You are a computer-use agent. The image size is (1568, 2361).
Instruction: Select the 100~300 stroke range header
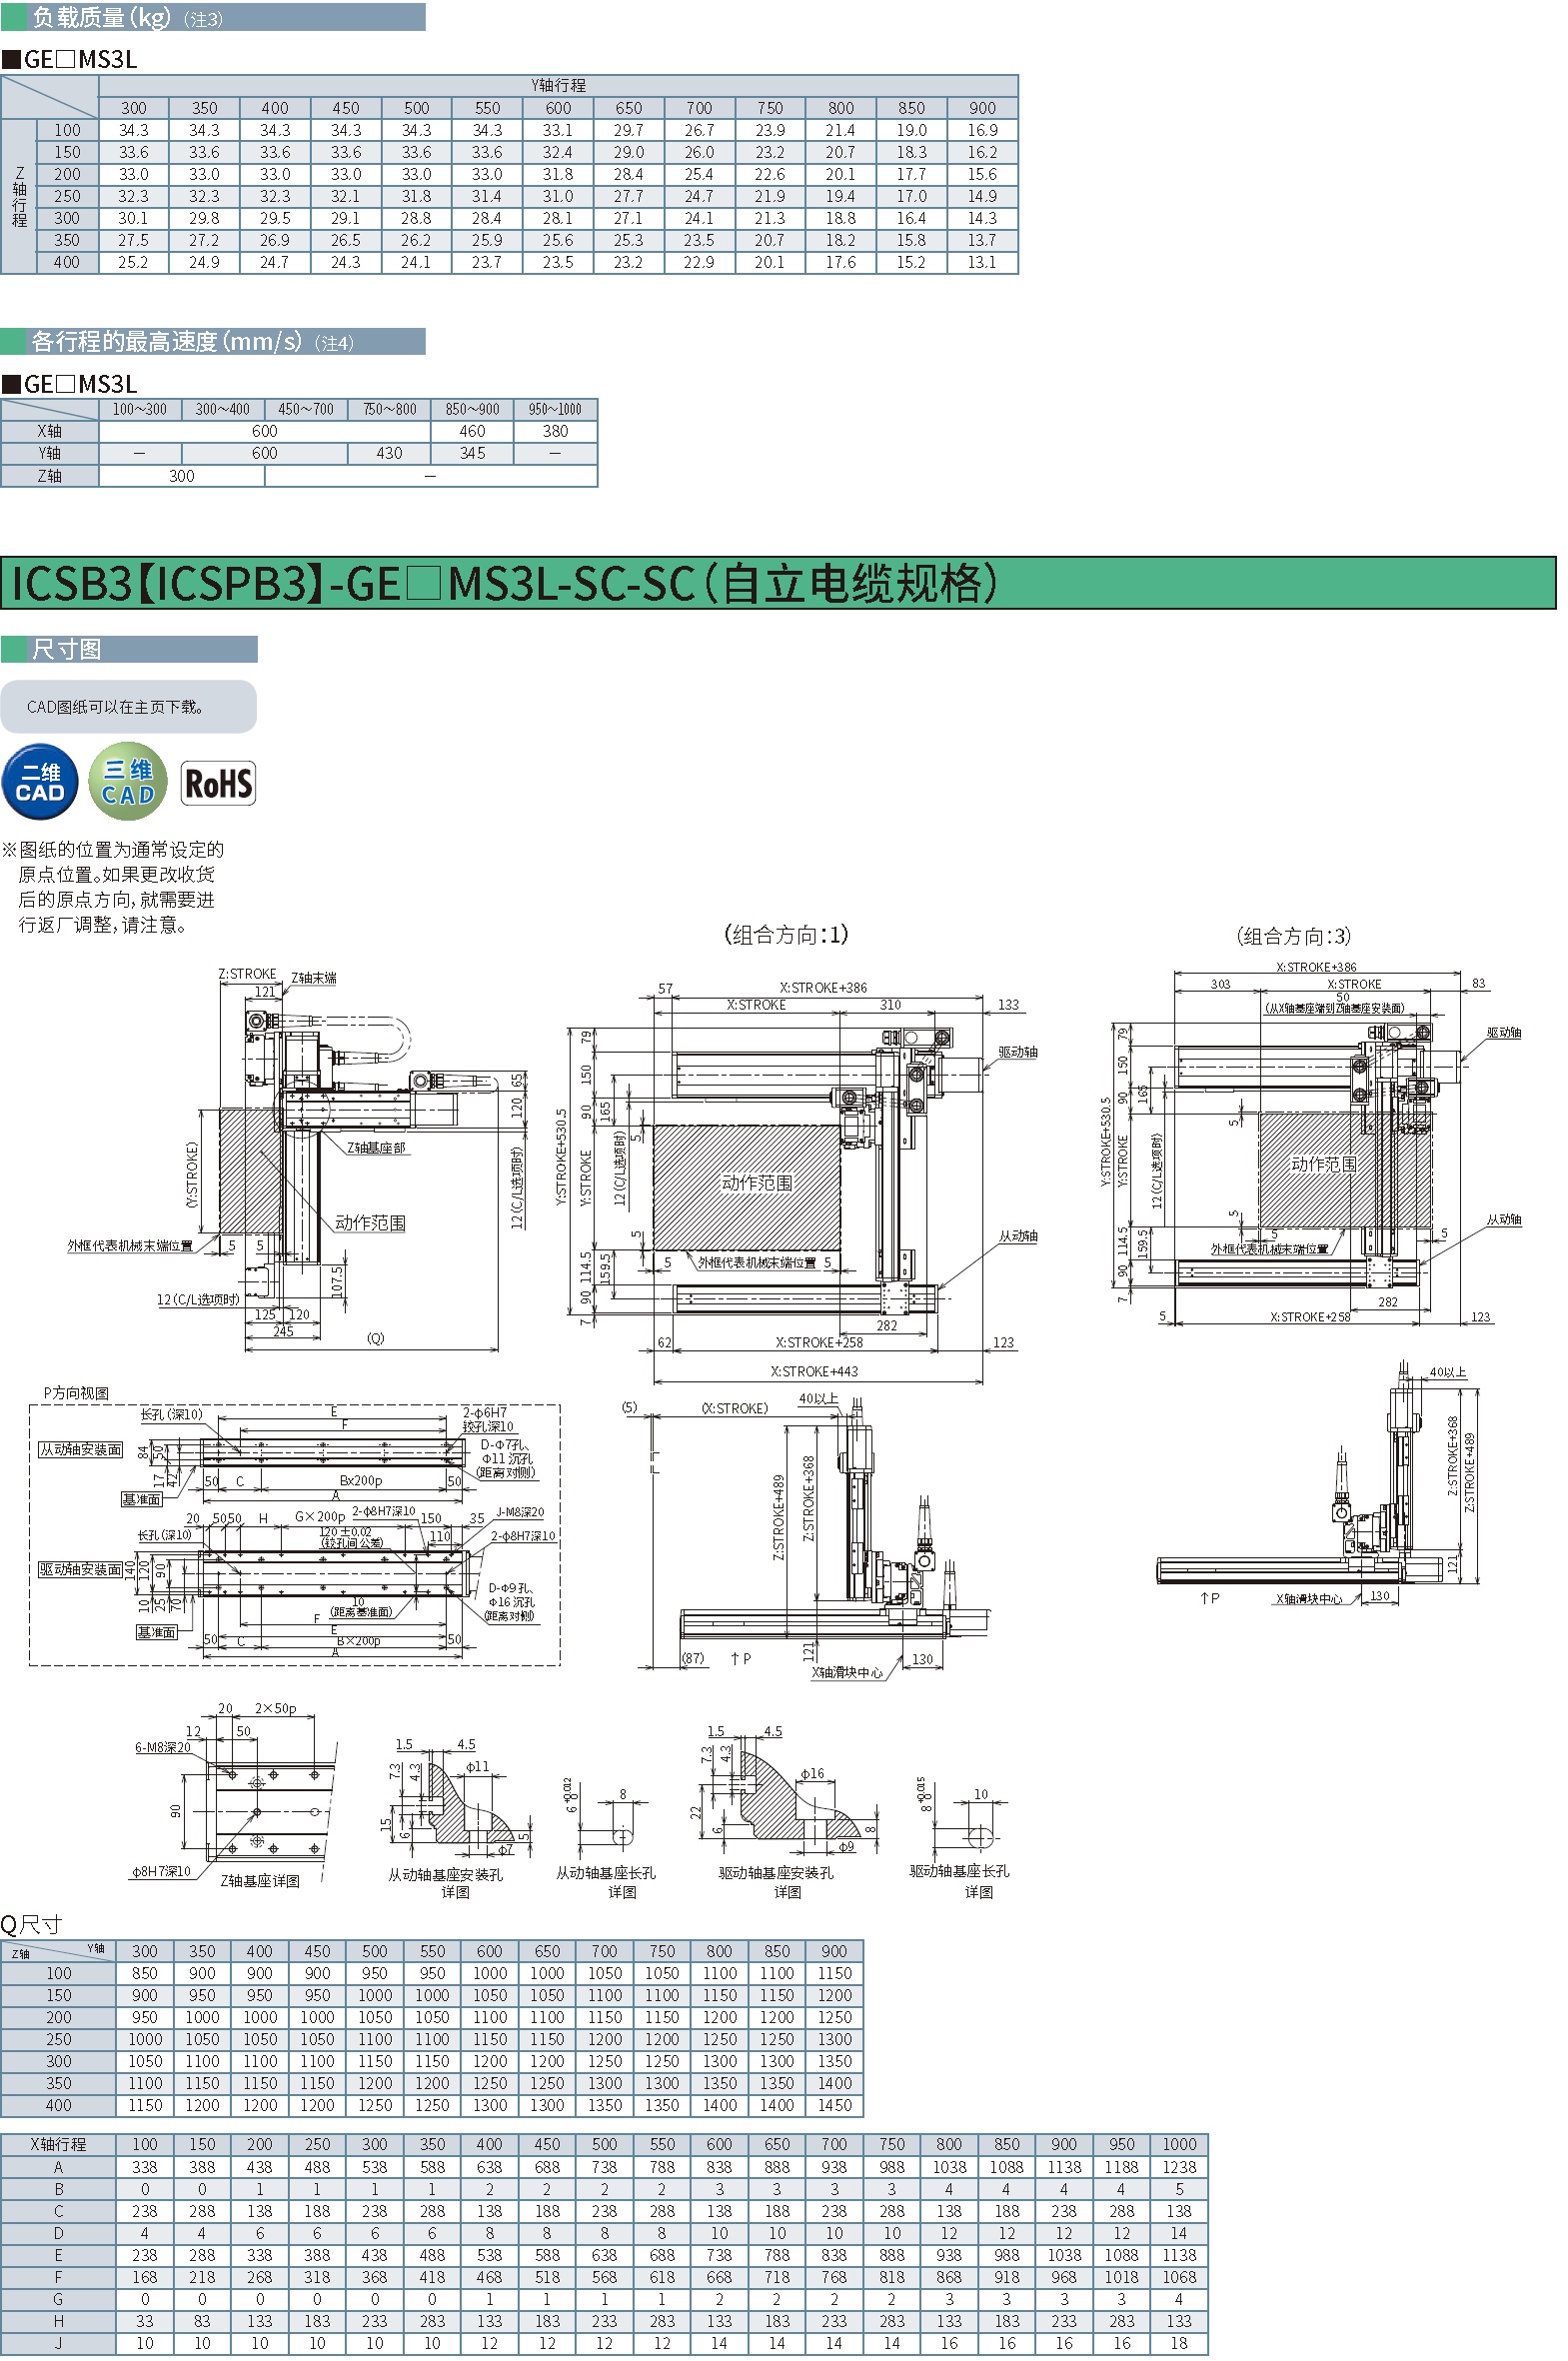click(140, 412)
